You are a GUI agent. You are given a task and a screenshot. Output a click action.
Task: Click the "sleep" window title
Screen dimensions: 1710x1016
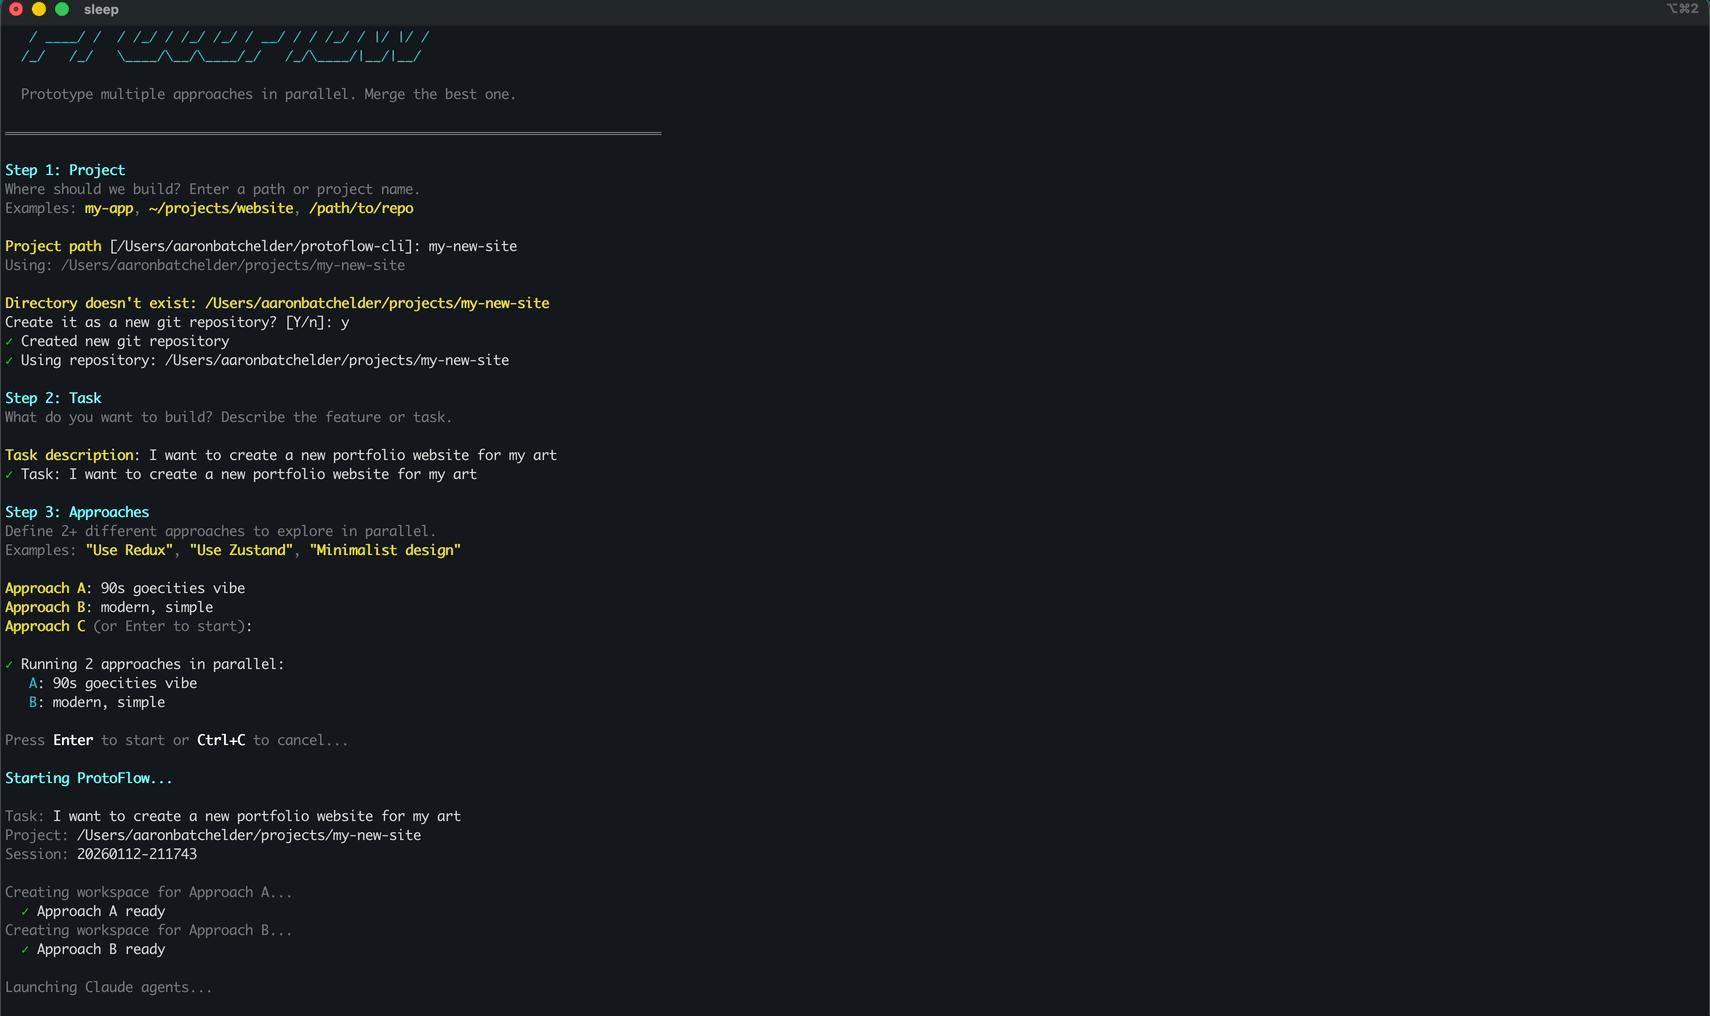(101, 9)
